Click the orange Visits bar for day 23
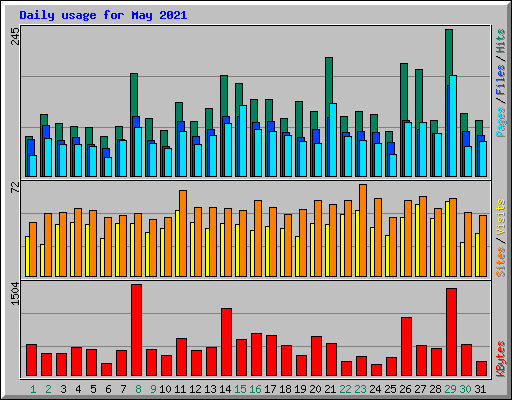The image size is (512, 400). tap(363, 230)
